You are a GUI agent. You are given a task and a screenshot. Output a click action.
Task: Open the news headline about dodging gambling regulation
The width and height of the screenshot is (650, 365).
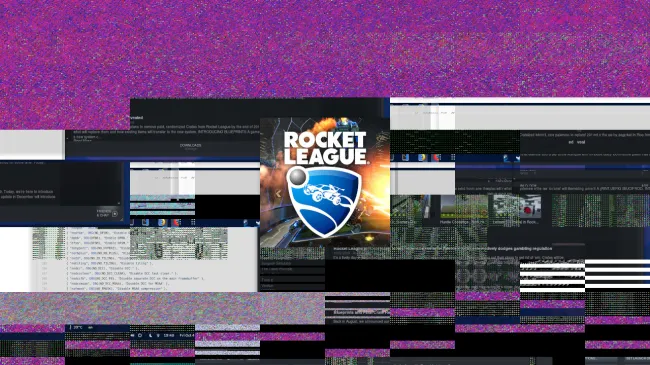click(x=443, y=248)
